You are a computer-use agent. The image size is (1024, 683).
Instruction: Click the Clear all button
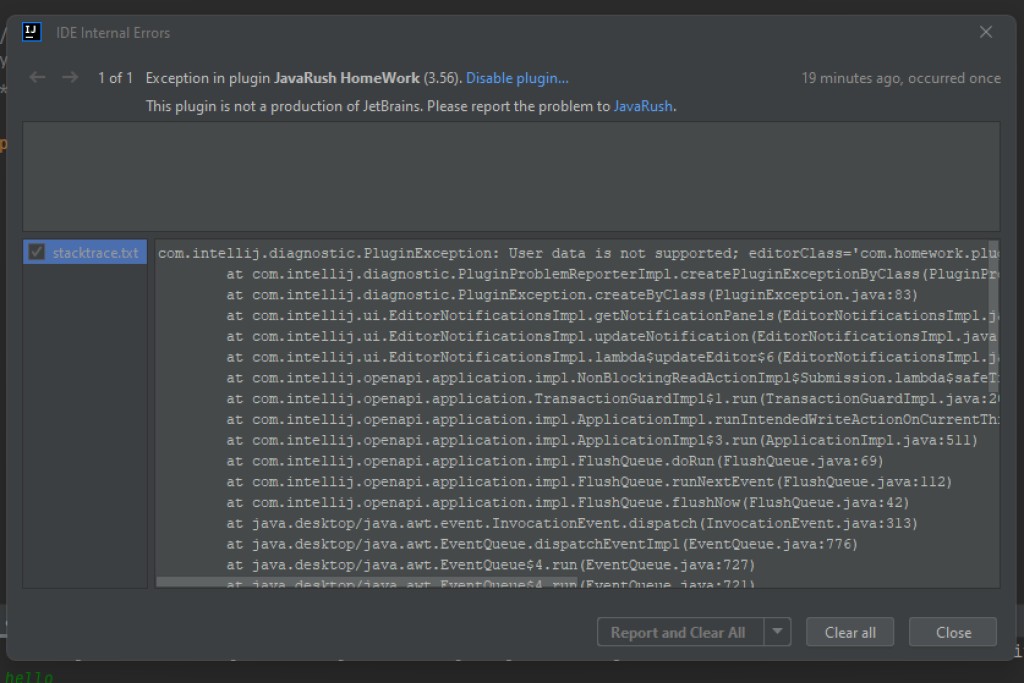click(849, 631)
